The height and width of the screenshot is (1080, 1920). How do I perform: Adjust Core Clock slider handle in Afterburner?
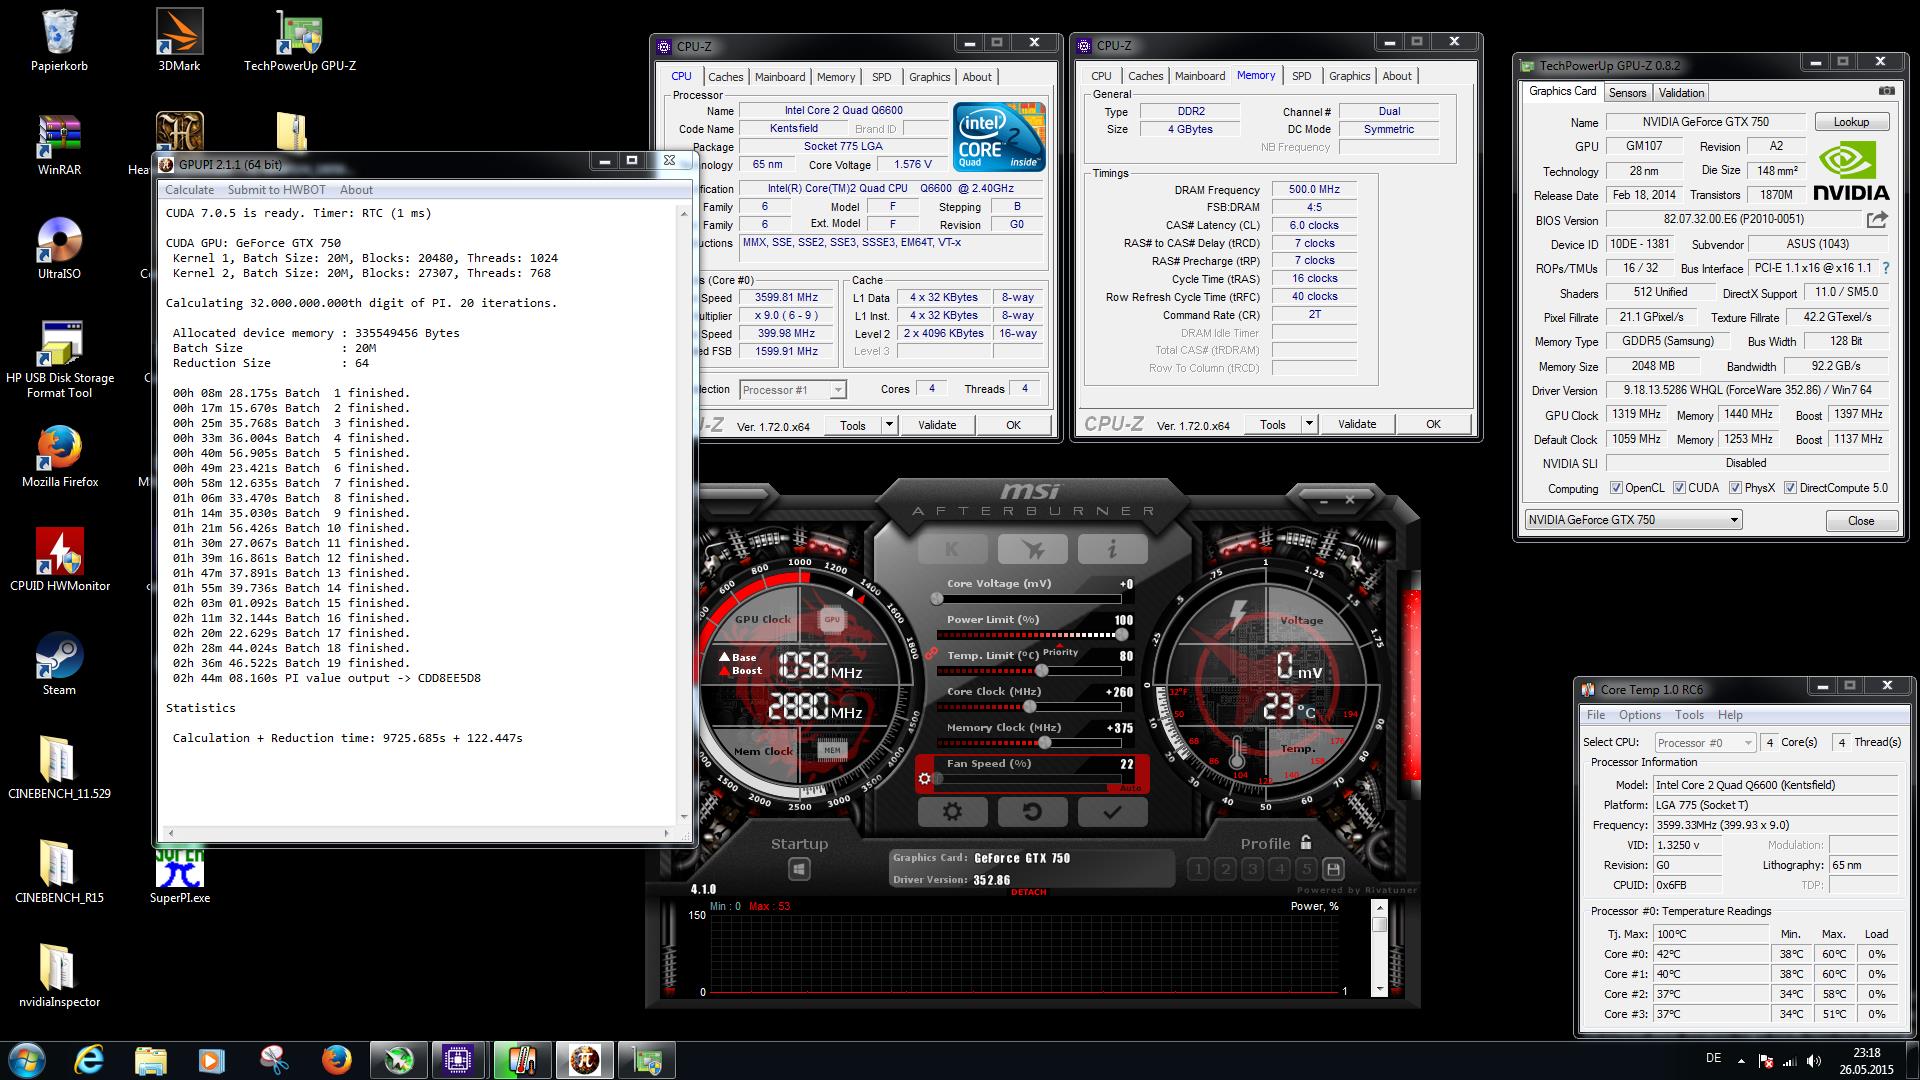[1029, 707]
